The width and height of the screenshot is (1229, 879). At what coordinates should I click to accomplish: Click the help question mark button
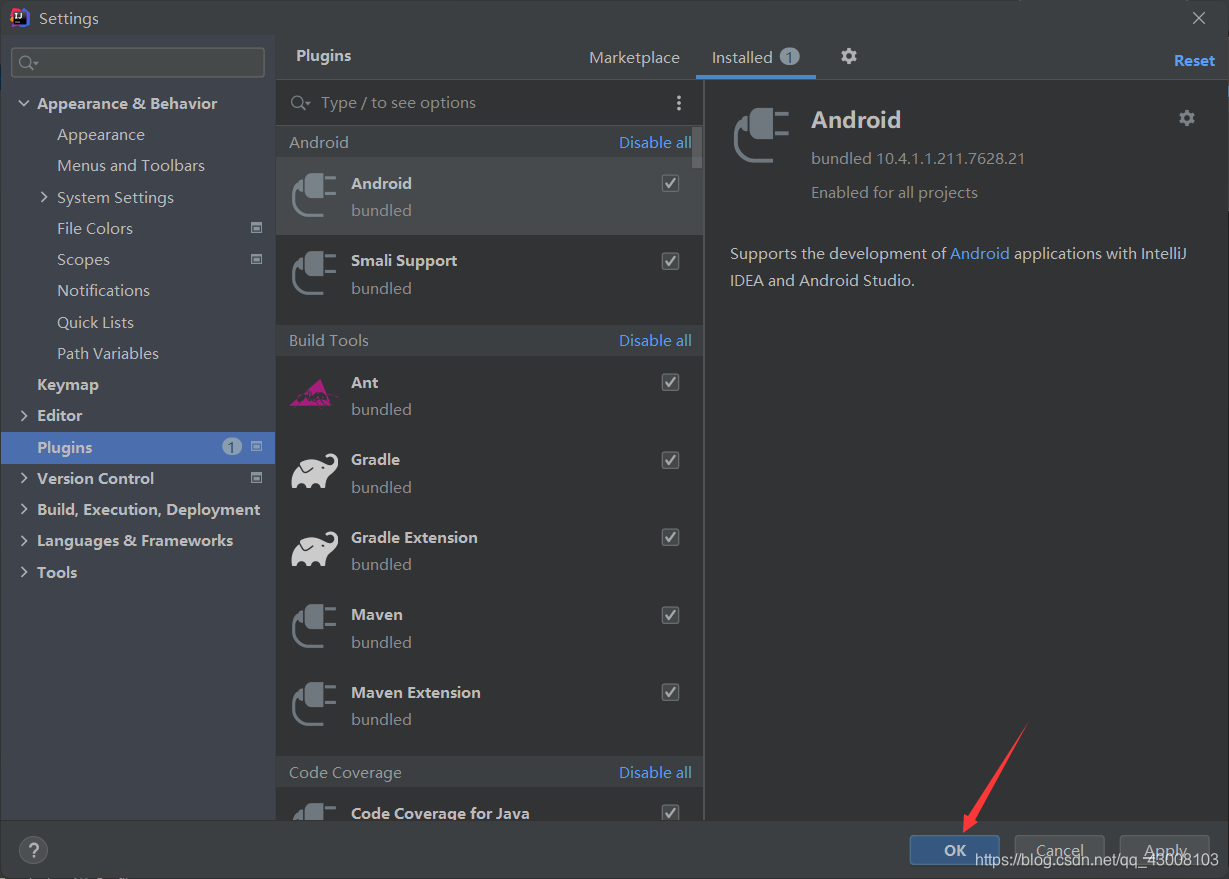34,851
